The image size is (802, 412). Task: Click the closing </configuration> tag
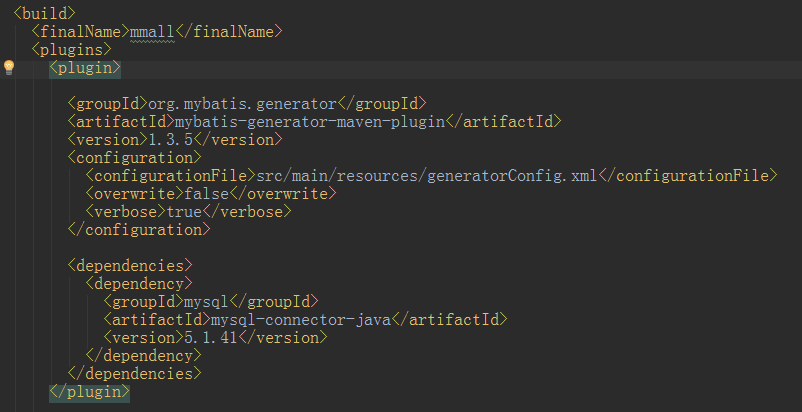(x=139, y=230)
